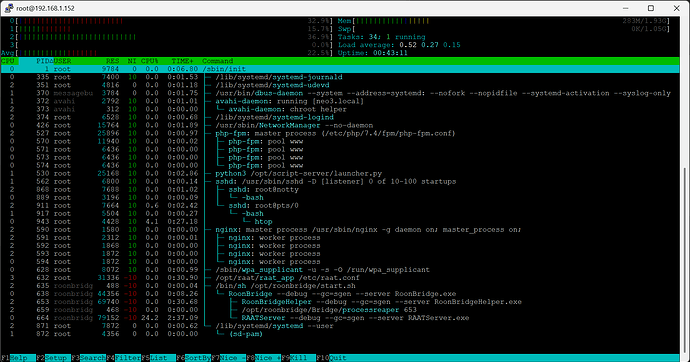Click the F8 Nice + button
690x362 pixels.
[x=264, y=358]
